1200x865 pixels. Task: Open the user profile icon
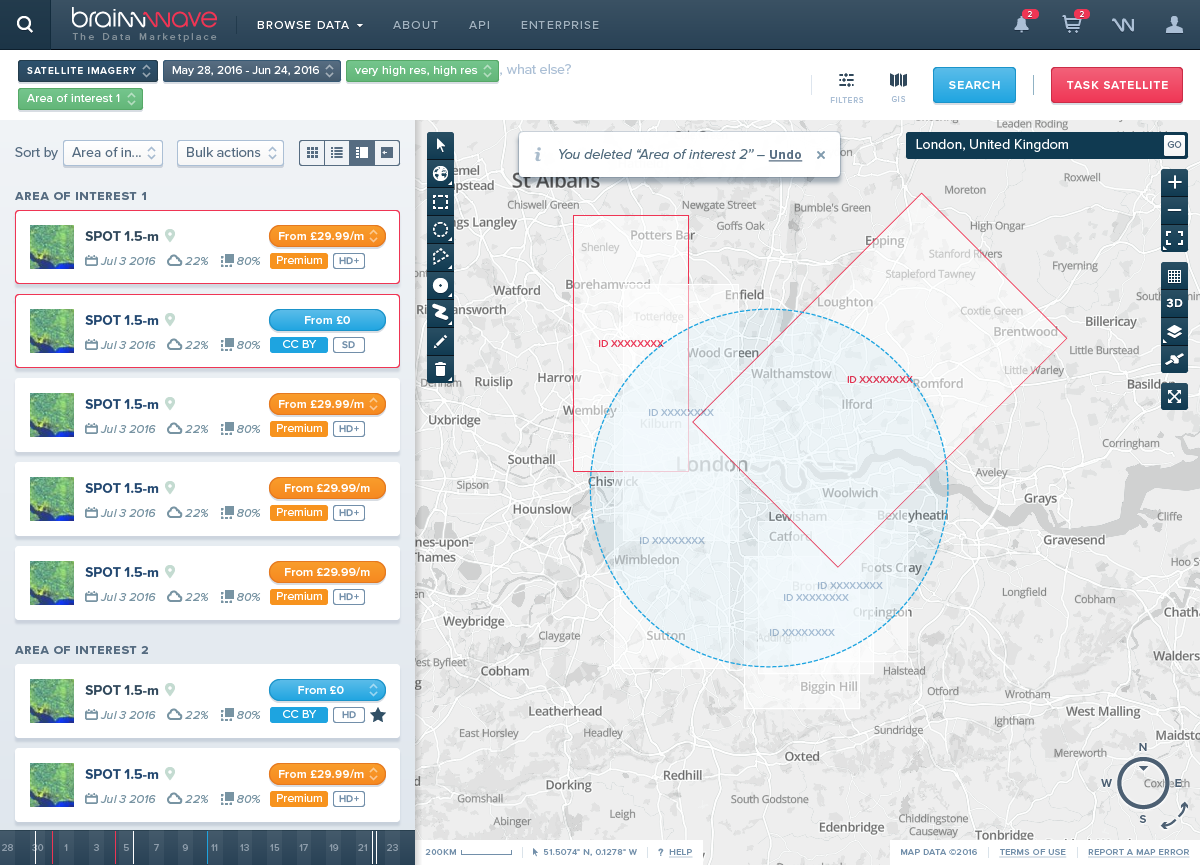click(x=1175, y=25)
